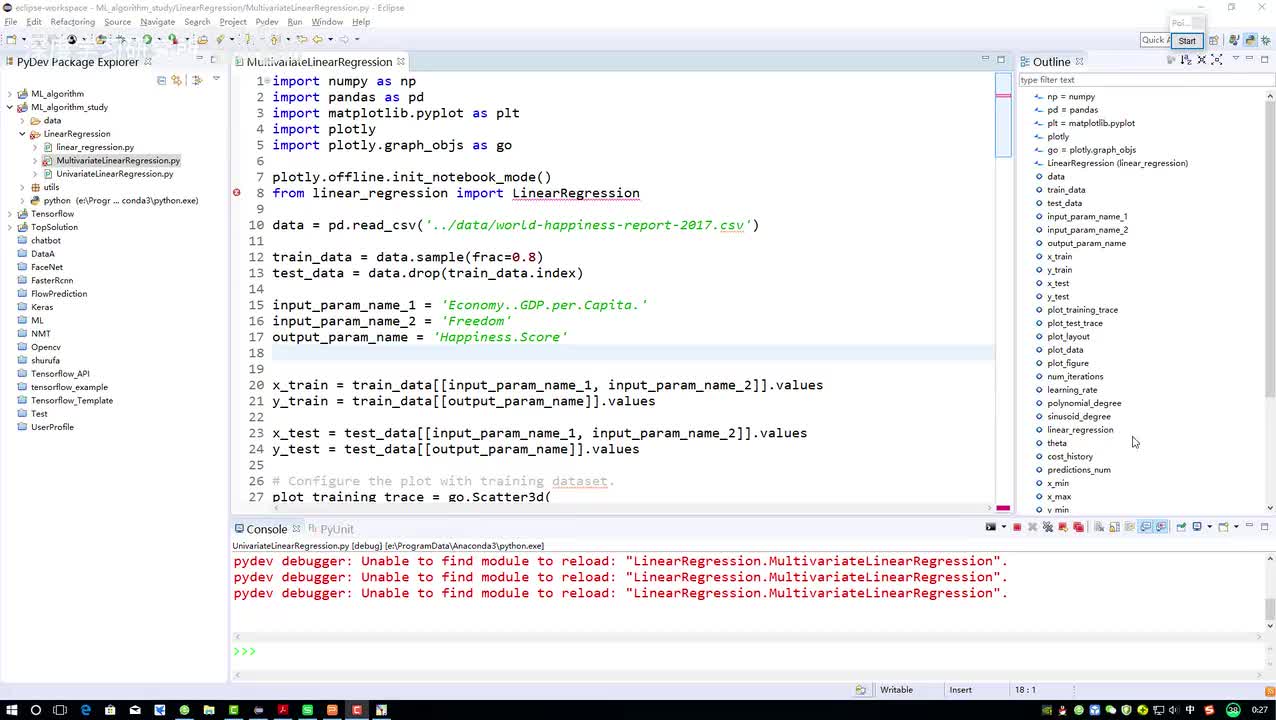Click the Edge browser taskbar icon
Viewport: 1276px width, 720px height.
tap(85, 710)
